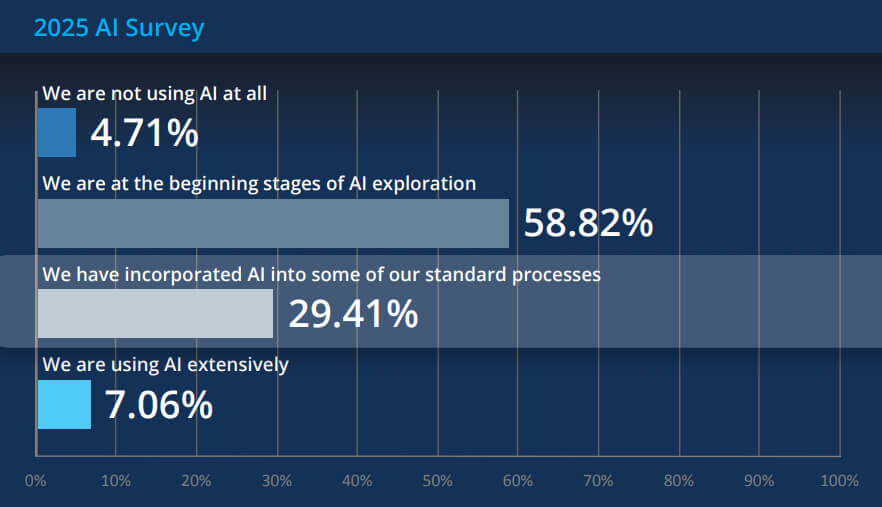882x507 pixels.
Task: Click the 70% axis label
Action: (598, 481)
